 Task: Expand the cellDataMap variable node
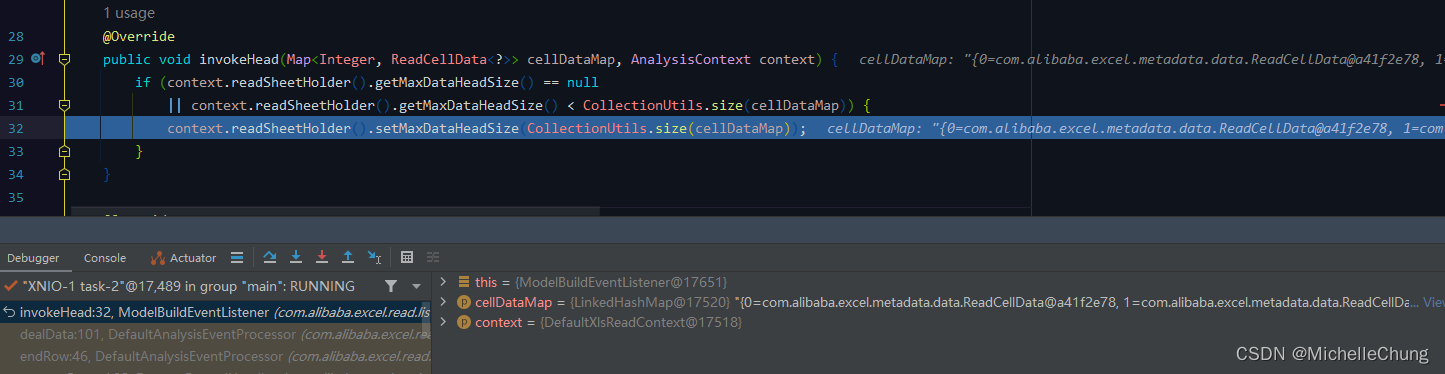(x=444, y=302)
